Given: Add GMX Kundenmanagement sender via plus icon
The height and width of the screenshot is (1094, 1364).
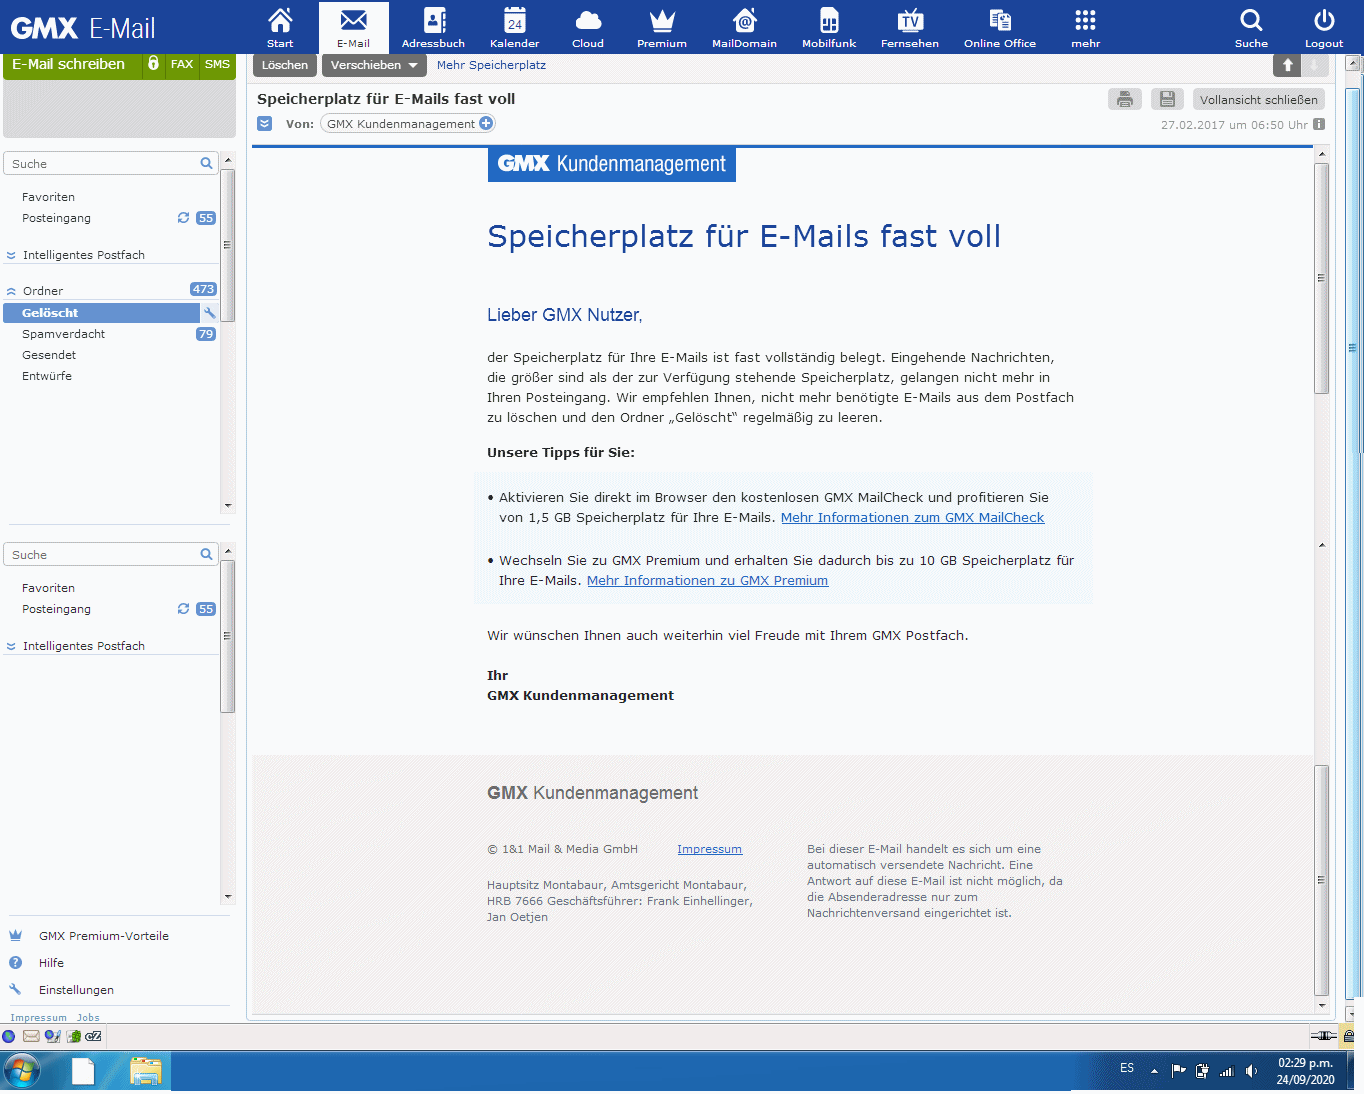Looking at the screenshot, I should point(486,124).
